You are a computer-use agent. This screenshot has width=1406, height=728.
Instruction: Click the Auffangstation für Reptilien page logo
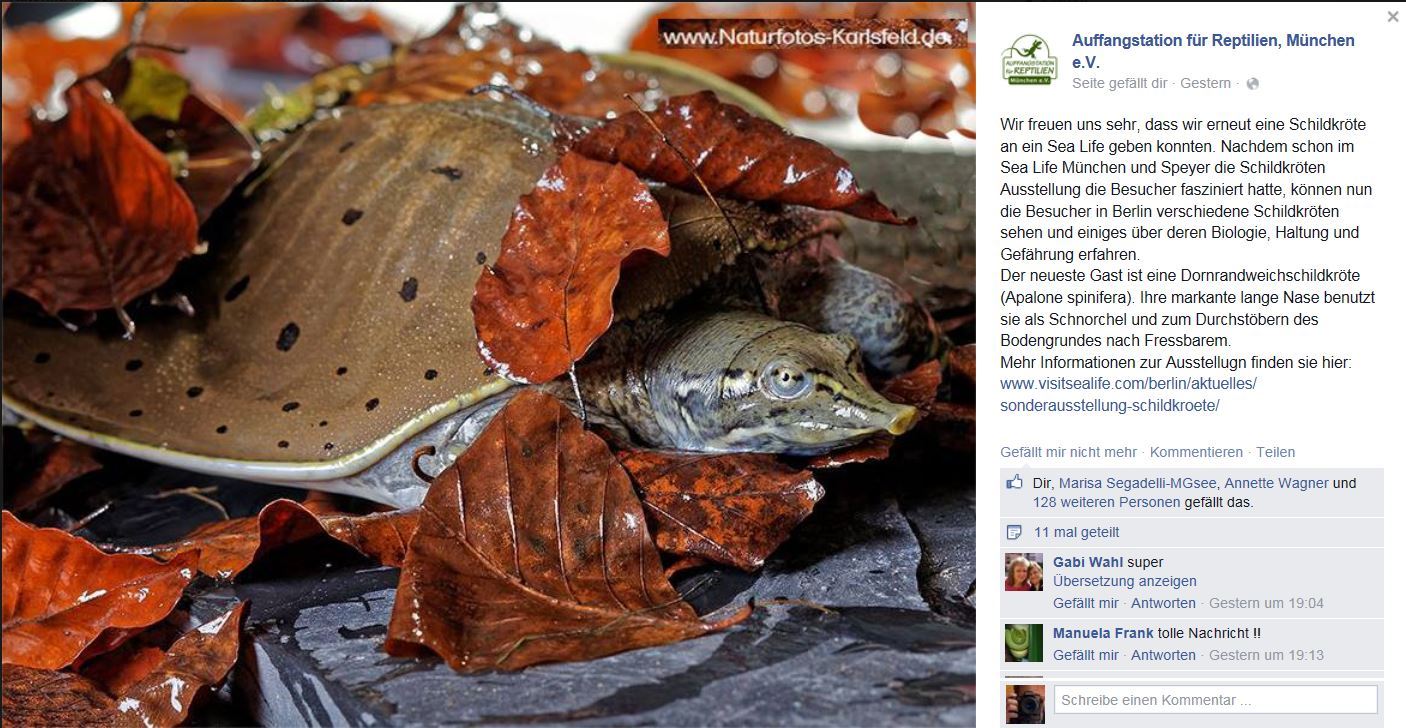1030,59
